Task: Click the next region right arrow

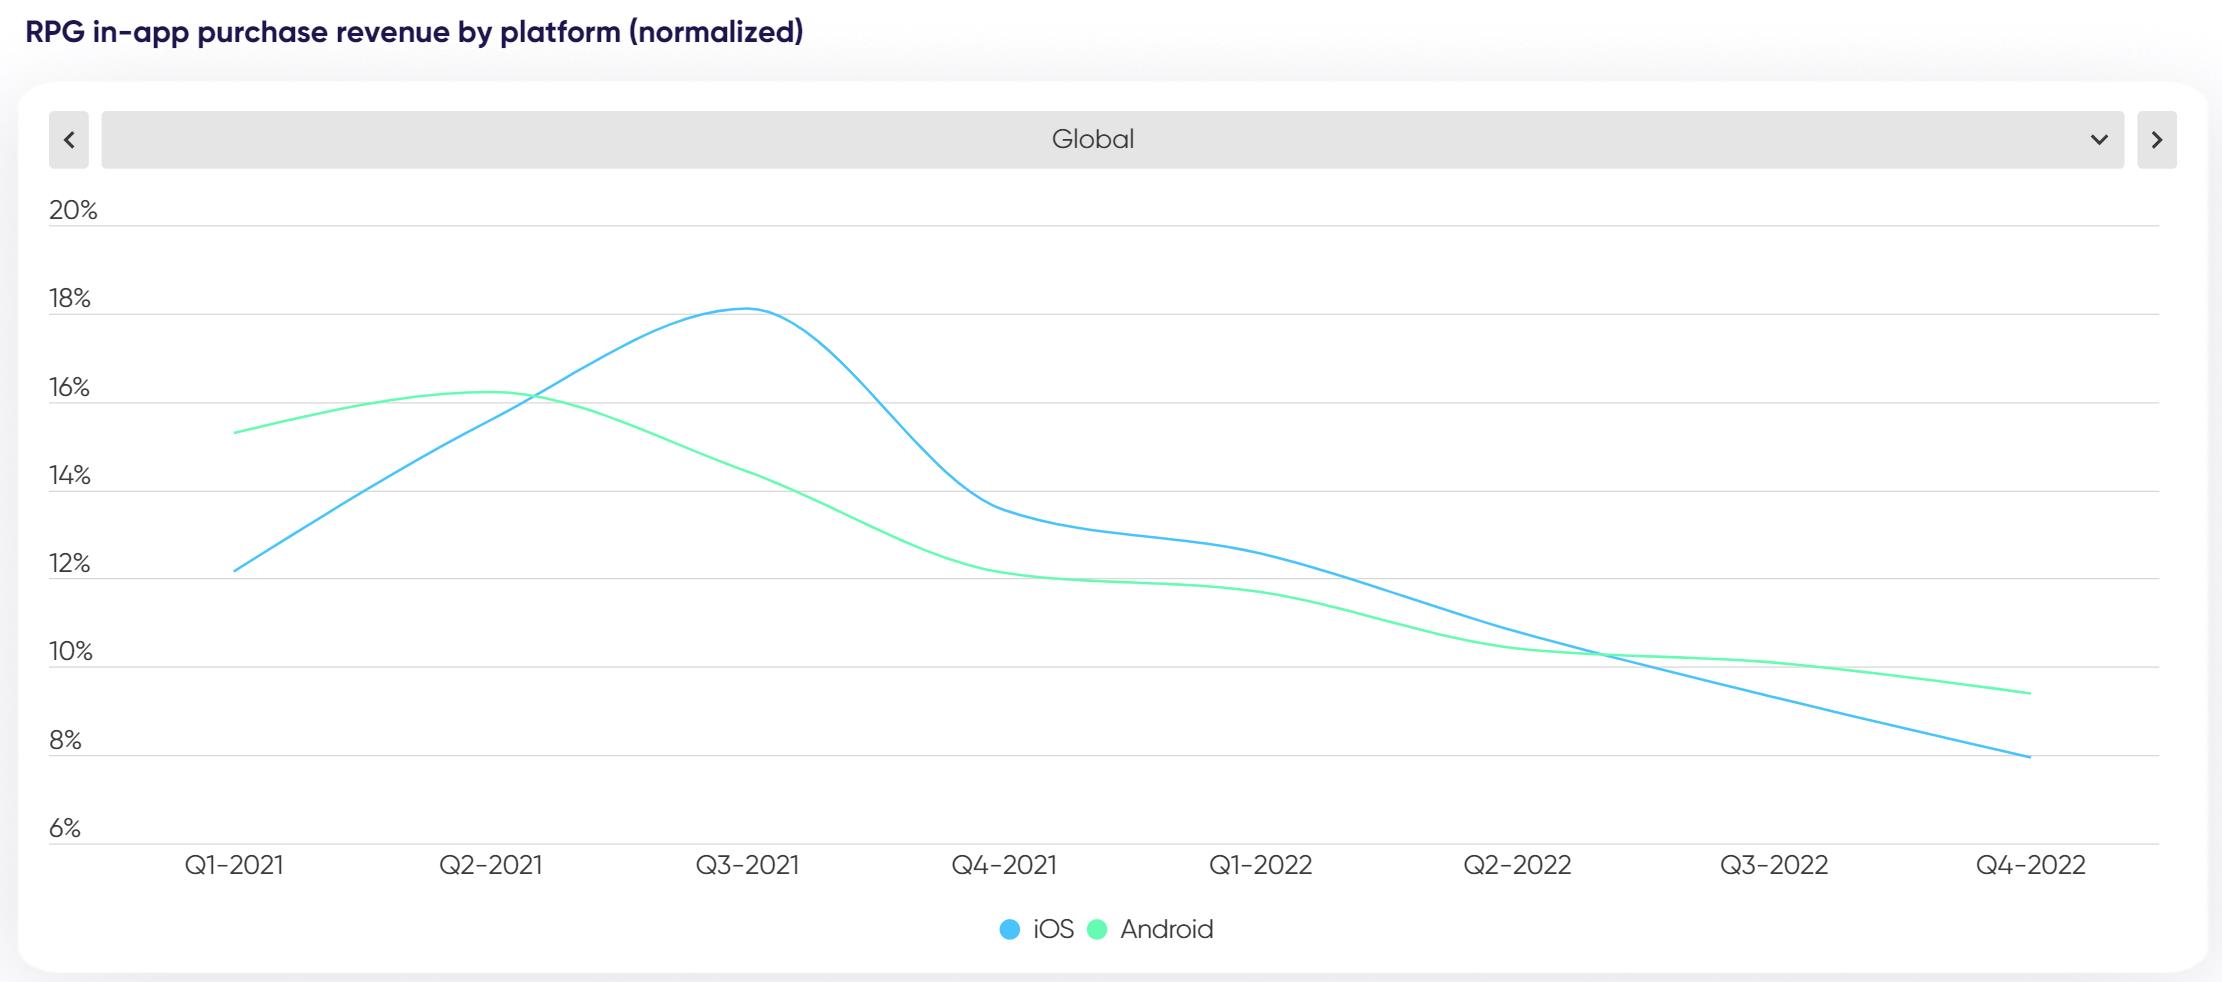Action: coord(2156,140)
